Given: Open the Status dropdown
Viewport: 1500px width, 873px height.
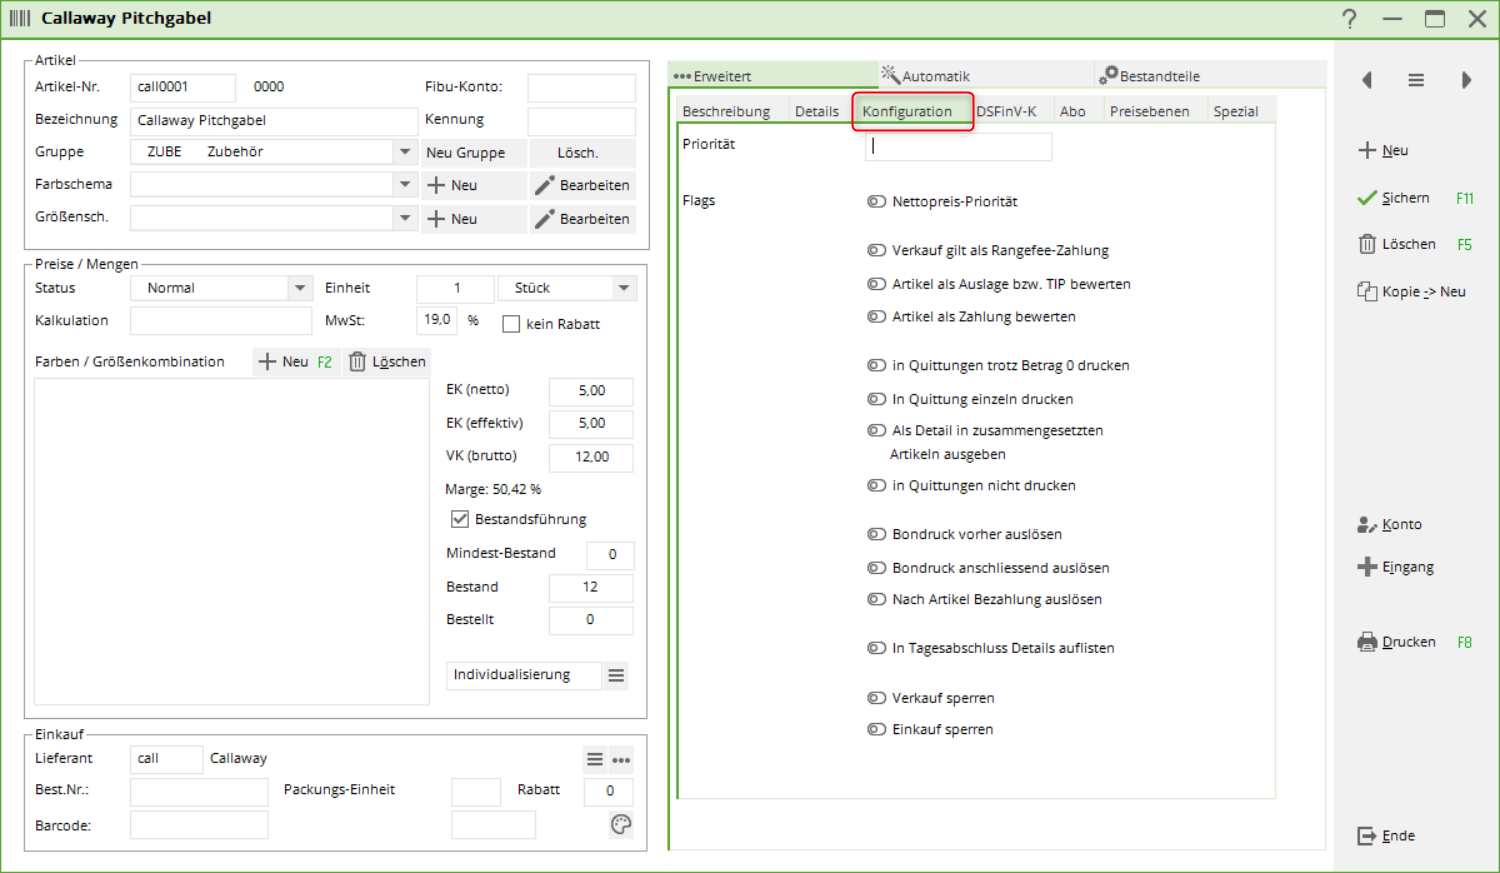Looking at the screenshot, I should pos(299,288).
